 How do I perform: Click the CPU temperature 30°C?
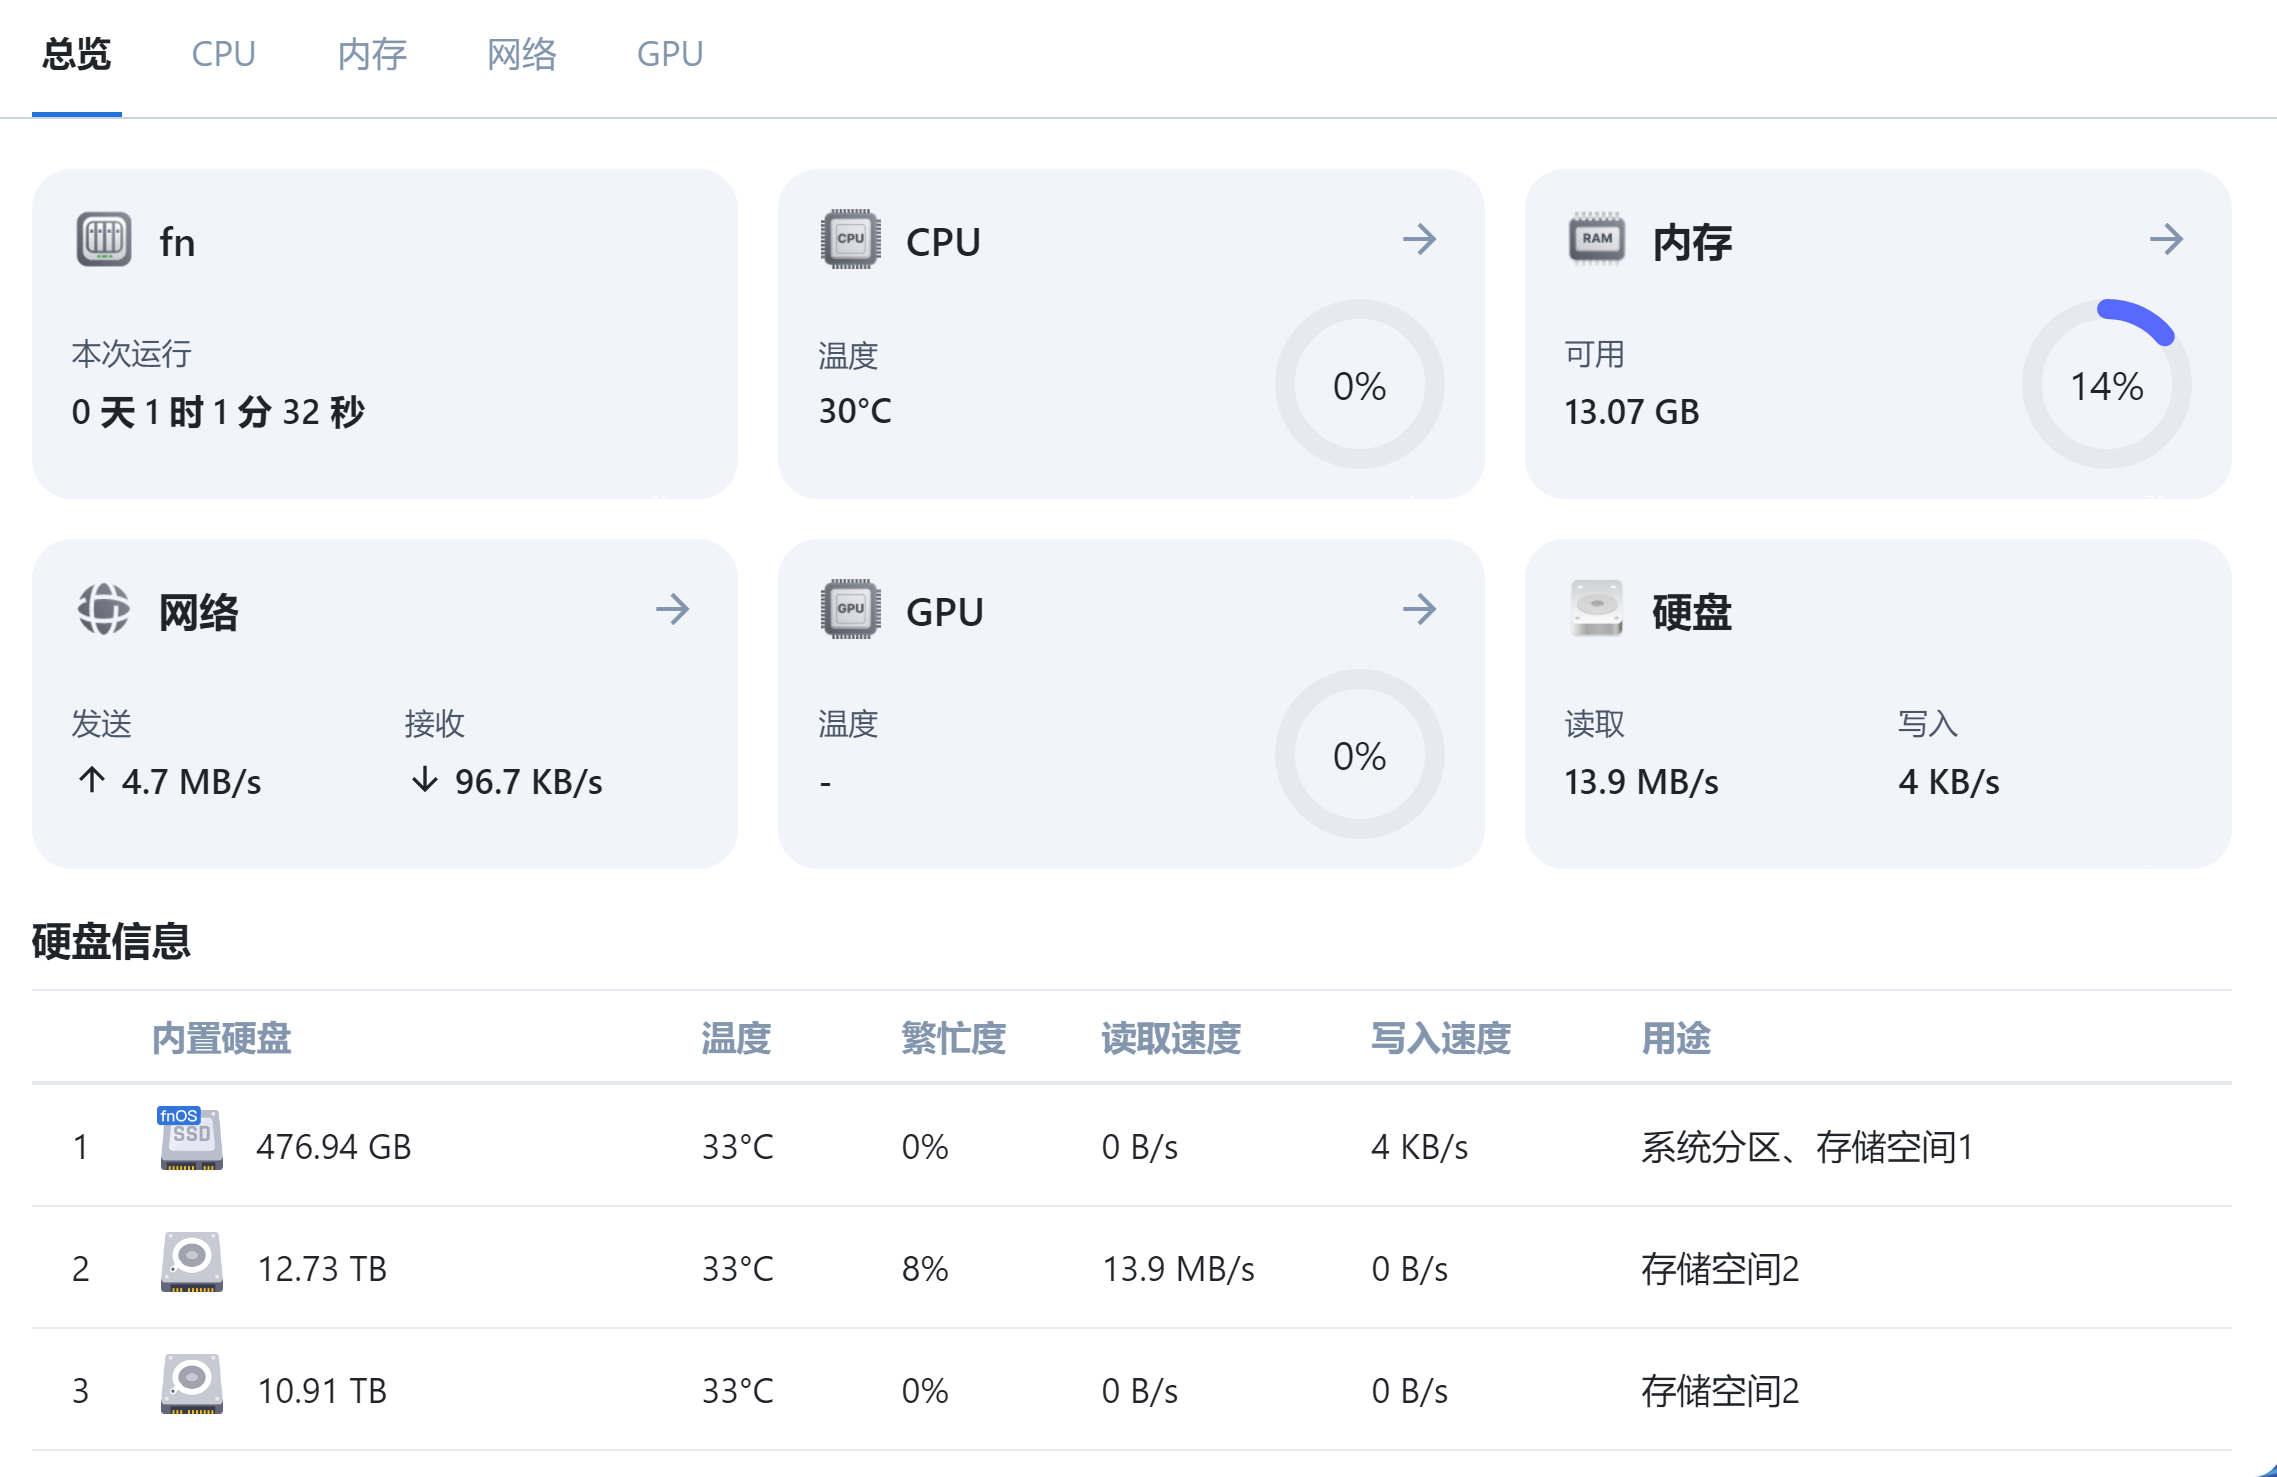pos(855,411)
